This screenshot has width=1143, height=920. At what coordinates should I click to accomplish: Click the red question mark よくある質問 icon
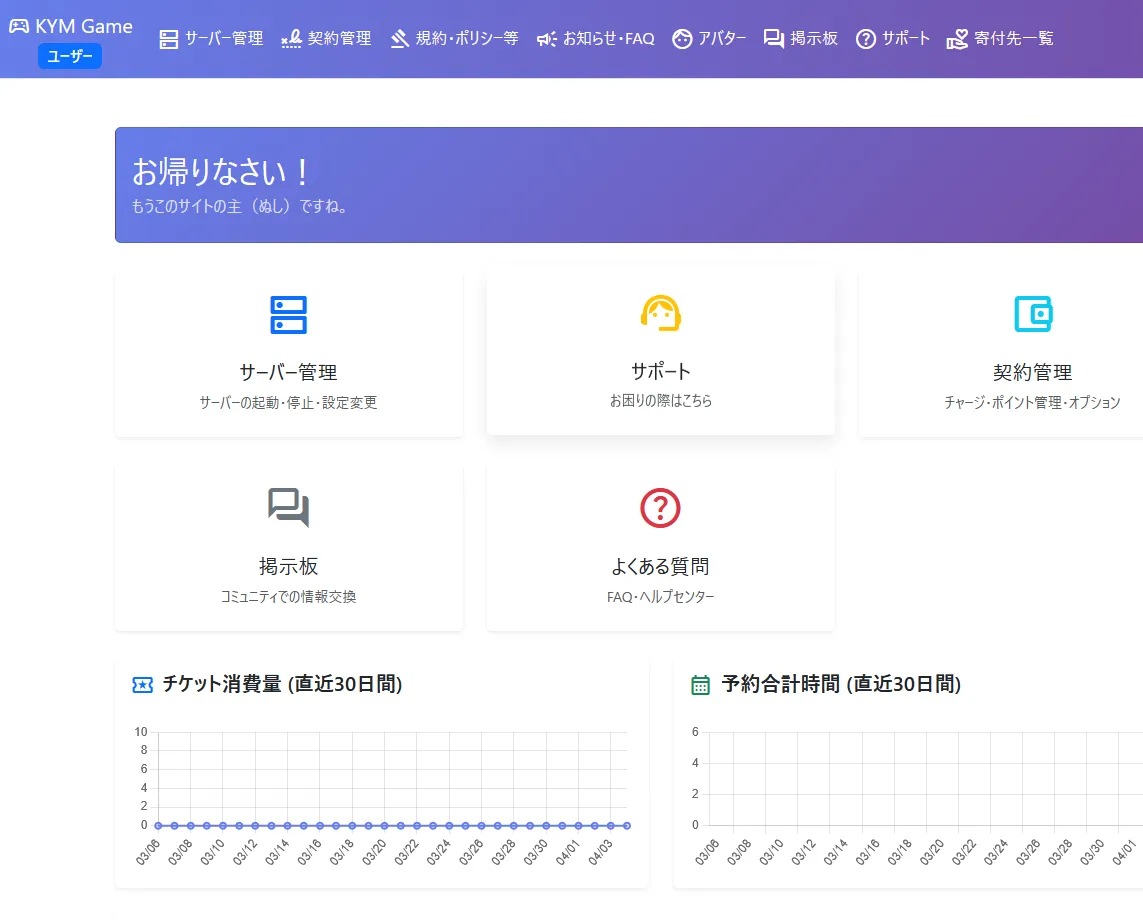[x=660, y=508]
